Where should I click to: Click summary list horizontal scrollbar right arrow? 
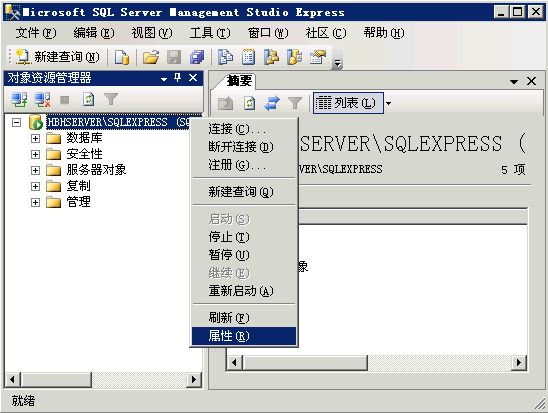click(x=519, y=363)
